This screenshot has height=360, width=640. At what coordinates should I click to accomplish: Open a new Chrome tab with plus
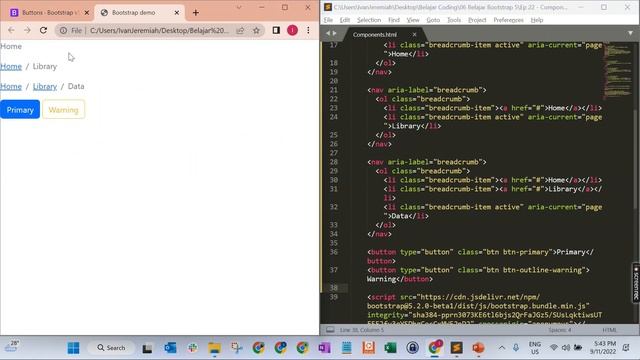point(196,13)
